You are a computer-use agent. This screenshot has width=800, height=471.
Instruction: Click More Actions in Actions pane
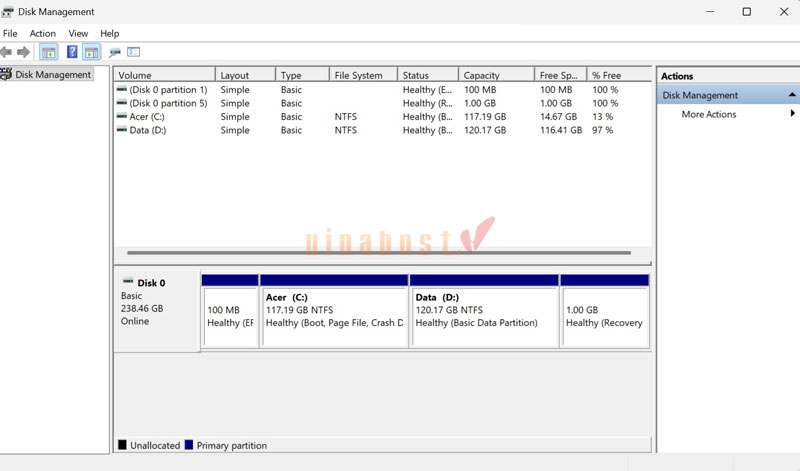tap(709, 114)
